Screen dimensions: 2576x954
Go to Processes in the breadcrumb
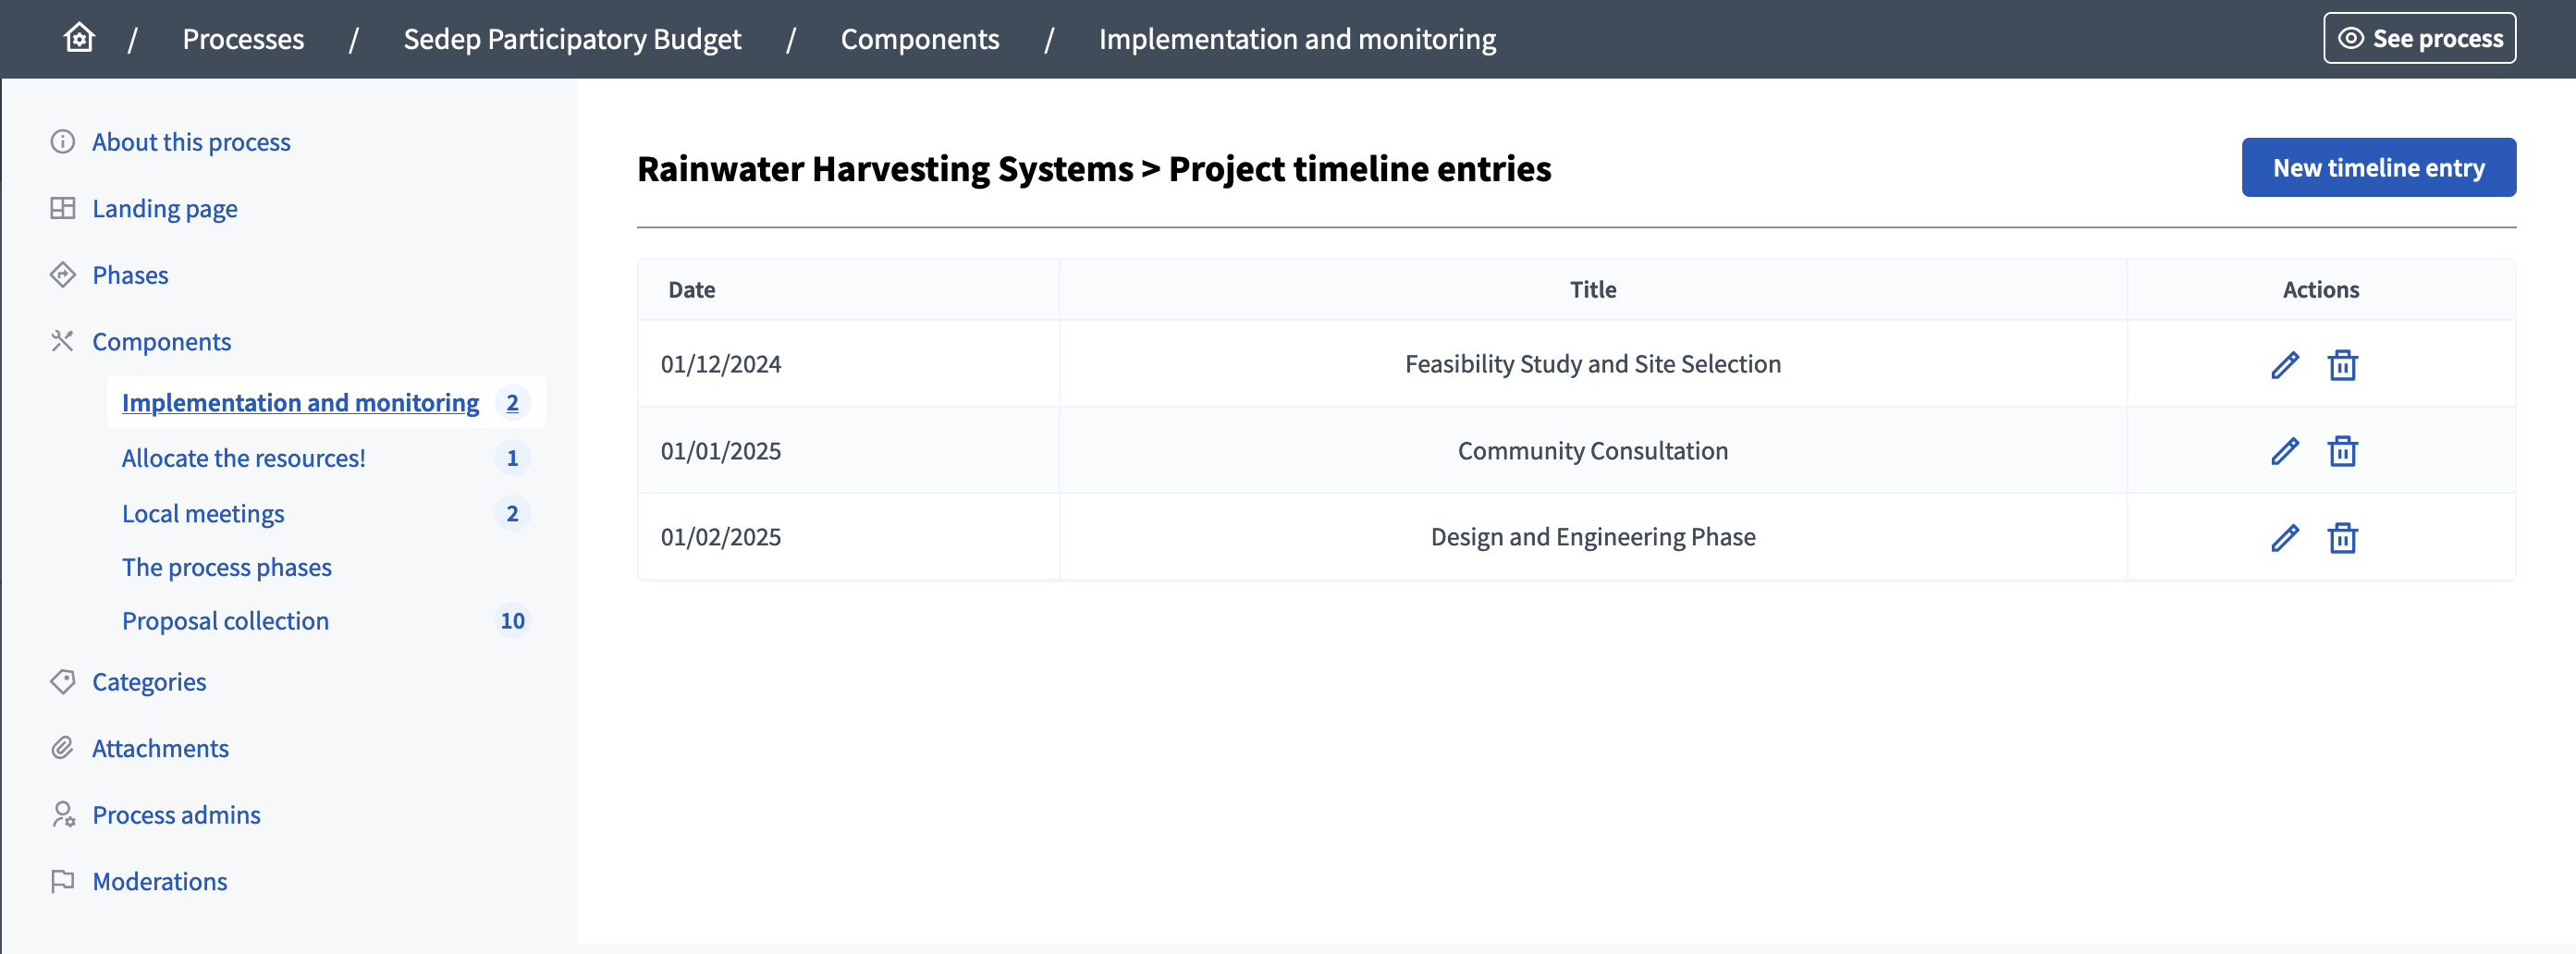pyautogui.click(x=243, y=39)
